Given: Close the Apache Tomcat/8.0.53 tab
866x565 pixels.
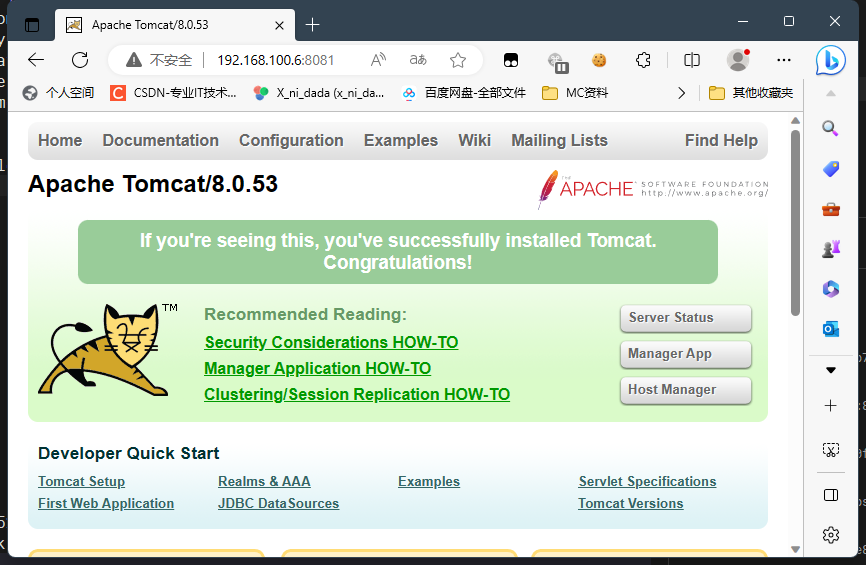Looking at the screenshot, I should (x=279, y=25).
